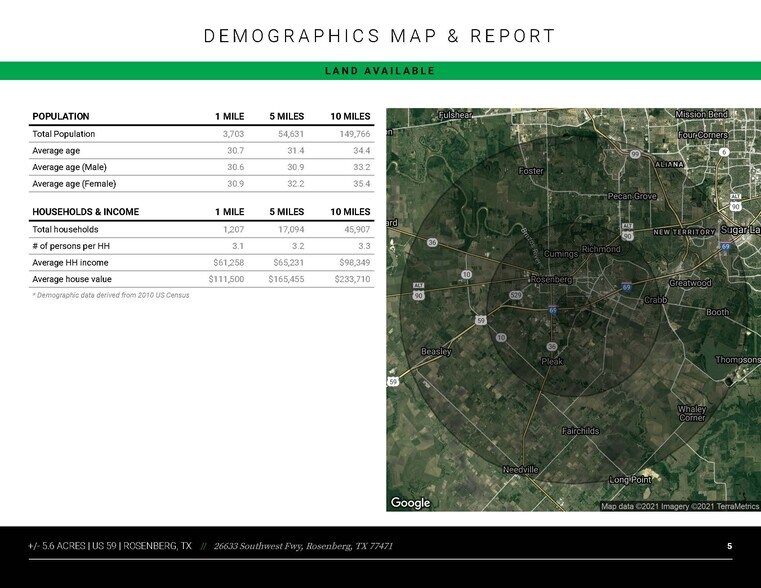Click the Highway 6 shield on the map
Viewport: 761px width, 588px height.
click(x=724, y=152)
